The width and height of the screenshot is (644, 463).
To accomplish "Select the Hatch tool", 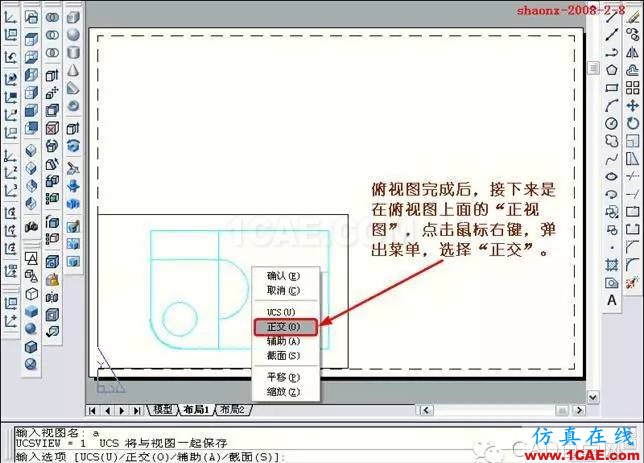I will pos(612,265).
